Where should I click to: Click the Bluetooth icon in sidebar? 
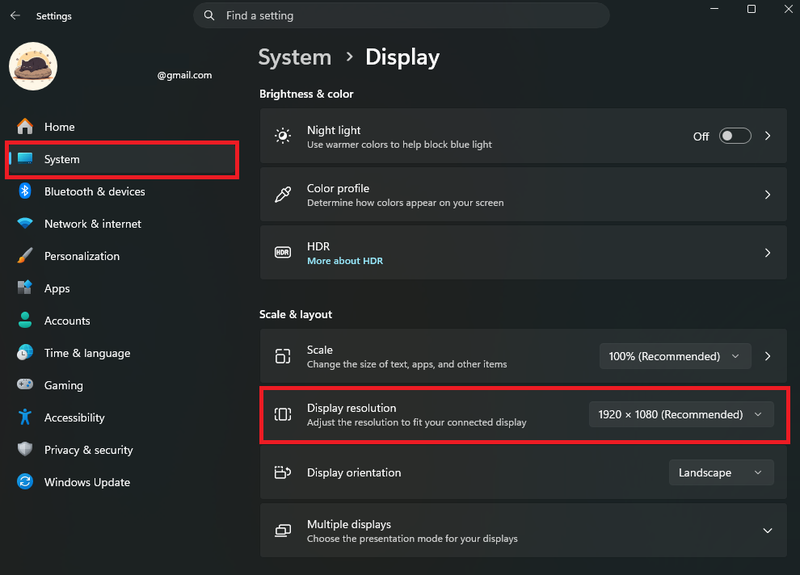[x=24, y=191]
